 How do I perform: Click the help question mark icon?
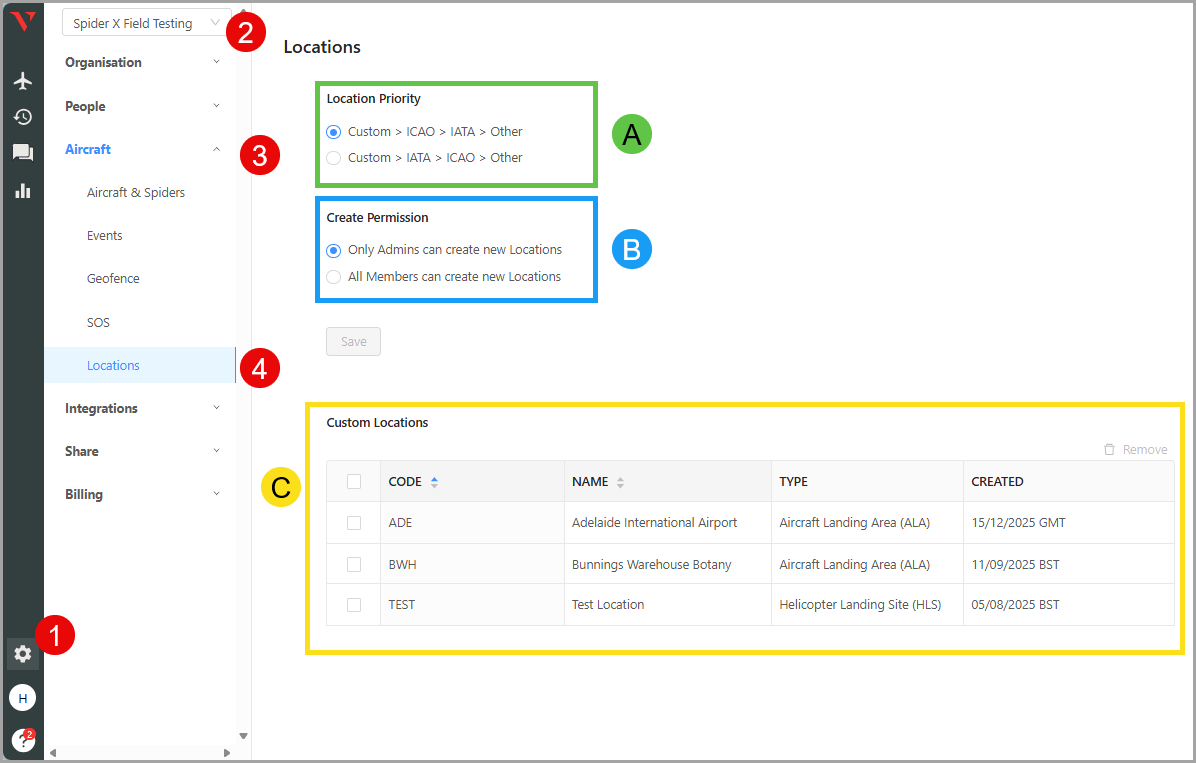(22, 740)
